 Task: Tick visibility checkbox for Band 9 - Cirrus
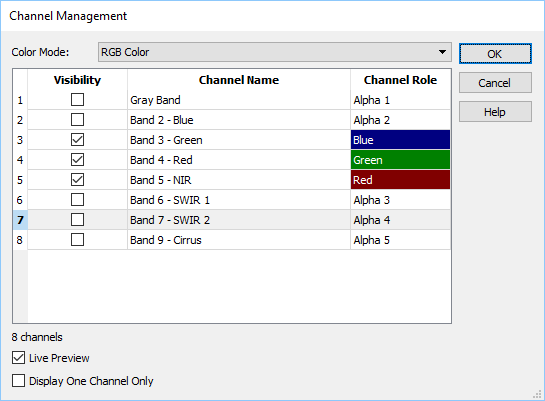pos(77,240)
